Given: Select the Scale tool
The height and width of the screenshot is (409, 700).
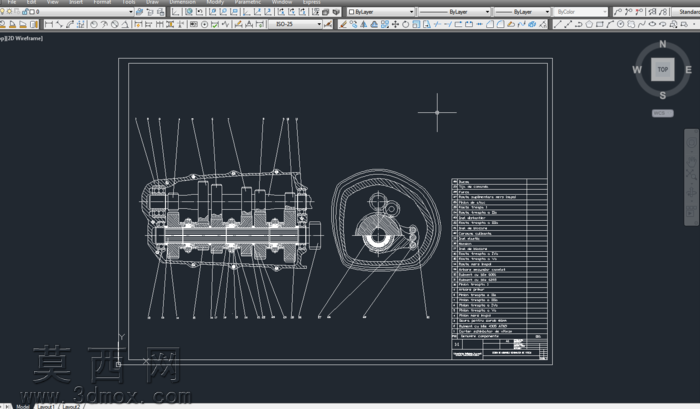Looking at the screenshot, I should [416, 24].
